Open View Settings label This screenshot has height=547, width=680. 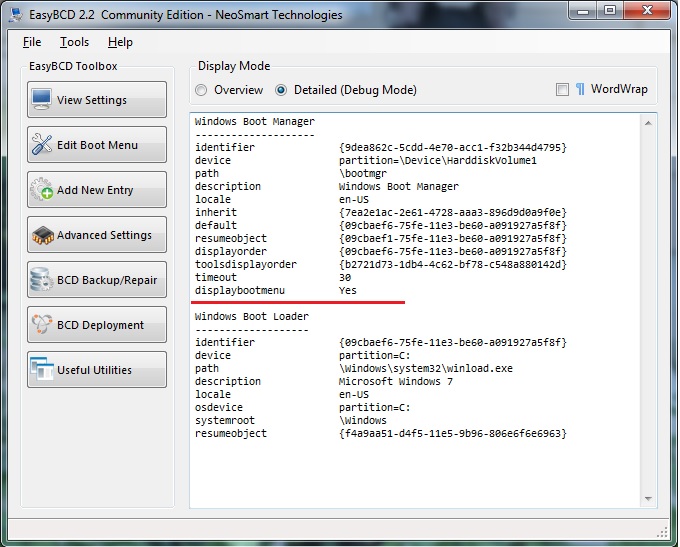tap(92, 100)
